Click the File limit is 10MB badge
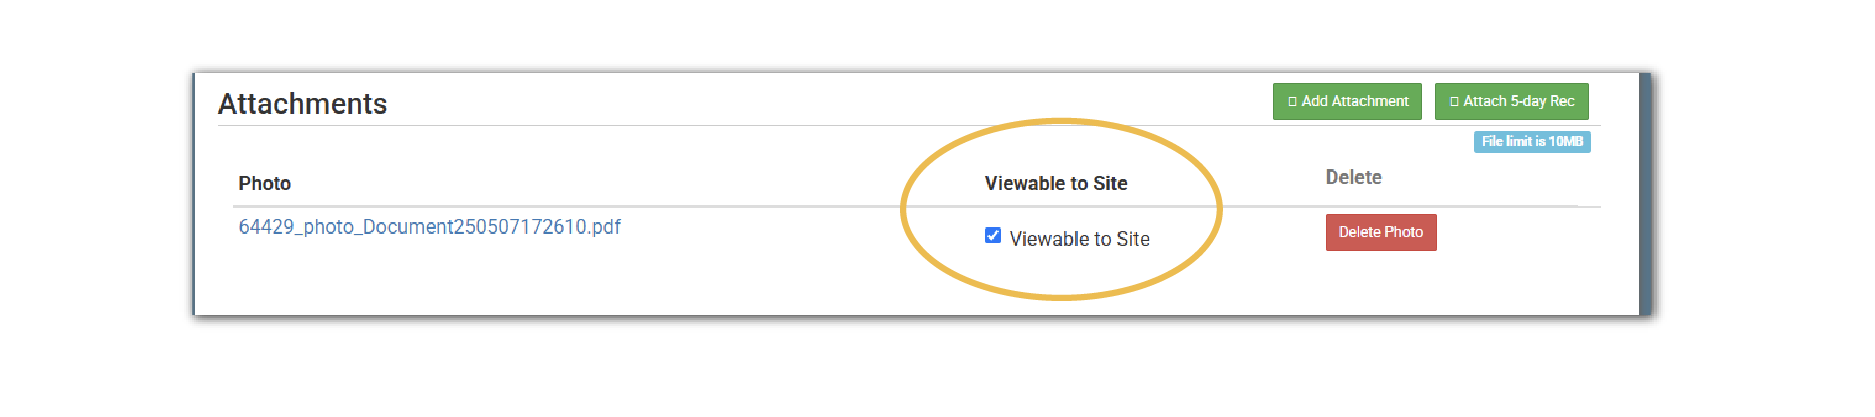The height and width of the screenshot is (417, 1875). coord(1531,142)
